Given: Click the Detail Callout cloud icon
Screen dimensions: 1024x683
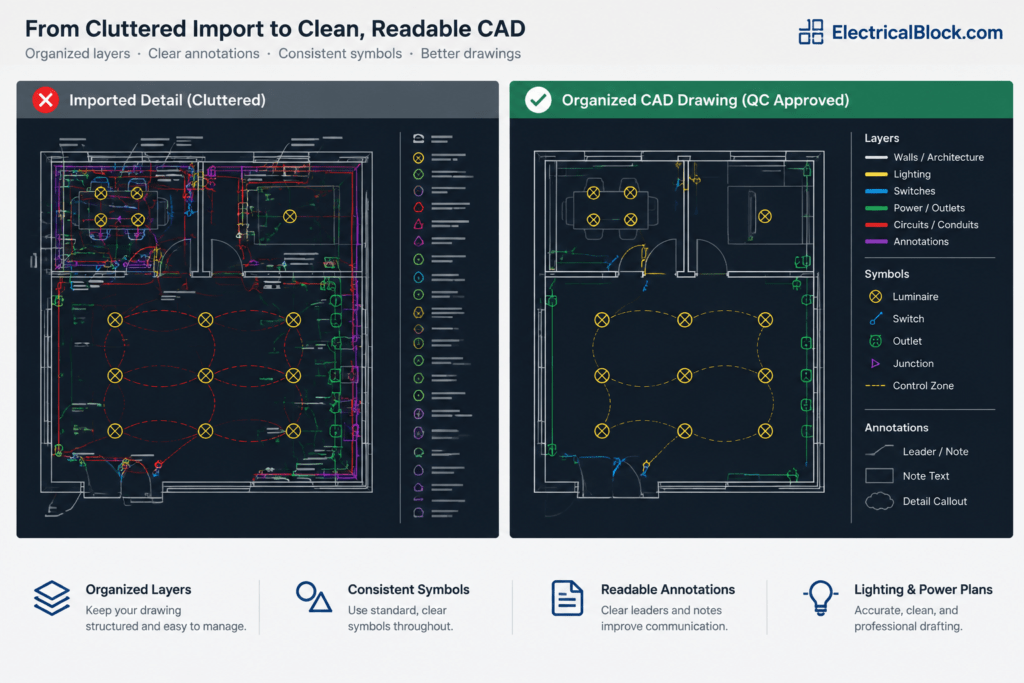Looking at the screenshot, I should click(879, 501).
